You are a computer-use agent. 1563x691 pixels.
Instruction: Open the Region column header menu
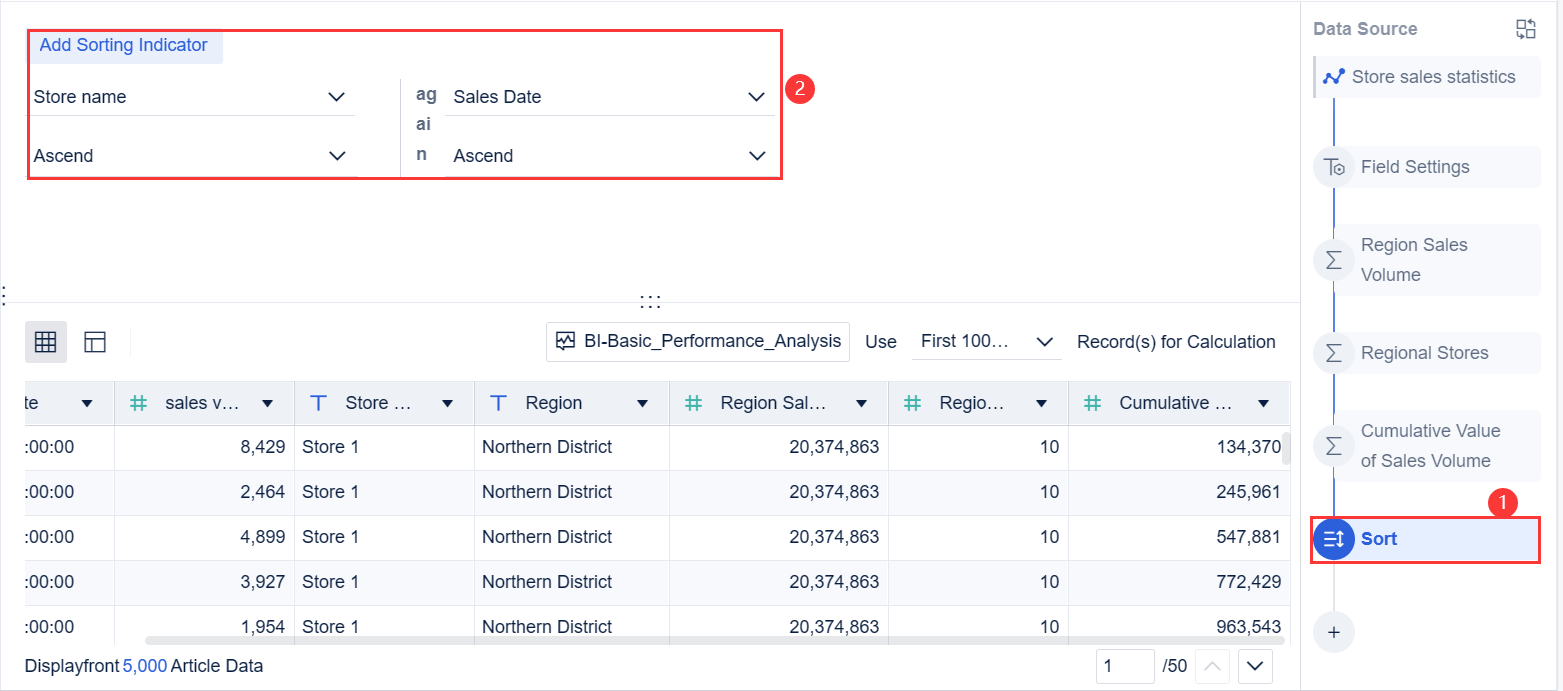click(x=643, y=402)
